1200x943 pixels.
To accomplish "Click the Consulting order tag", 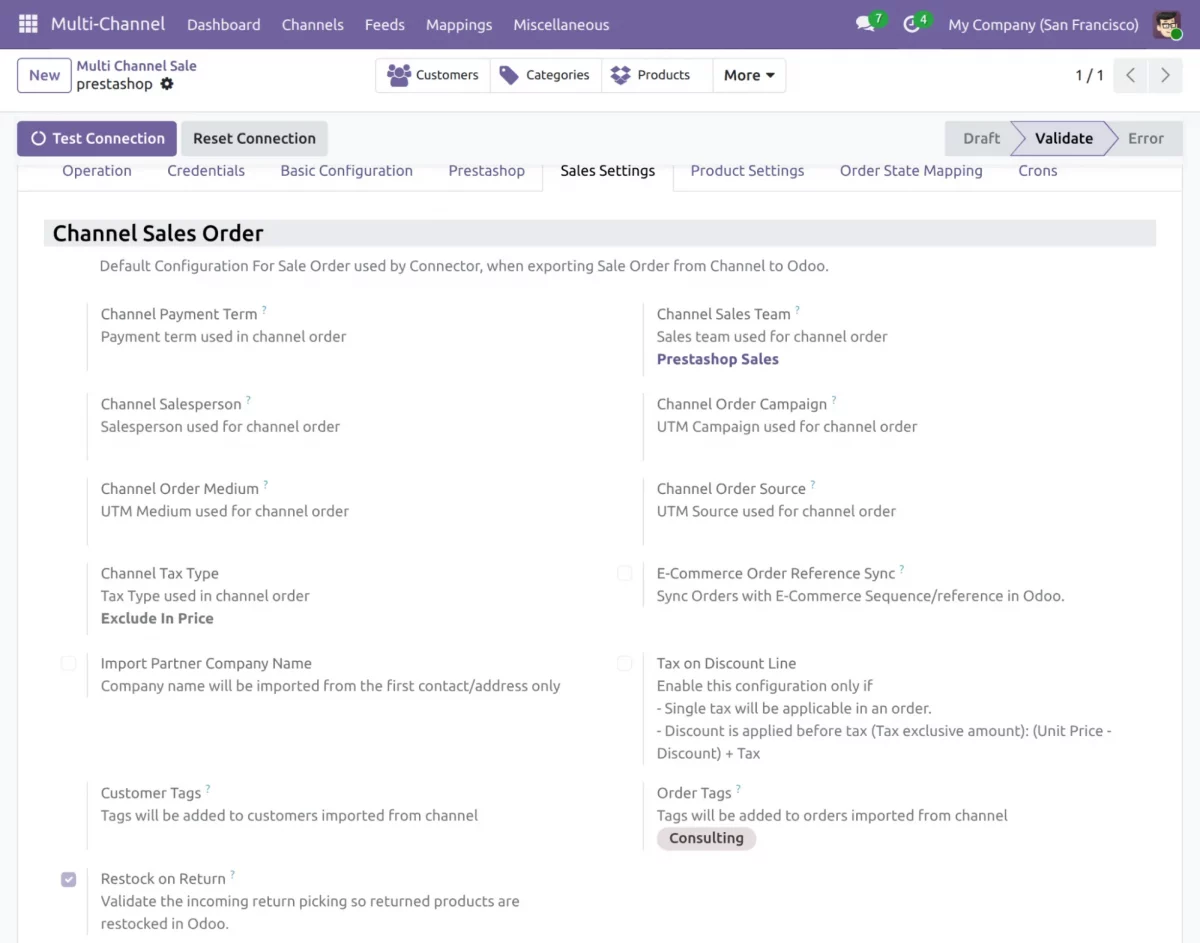I will pyautogui.click(x=706, y=838).
